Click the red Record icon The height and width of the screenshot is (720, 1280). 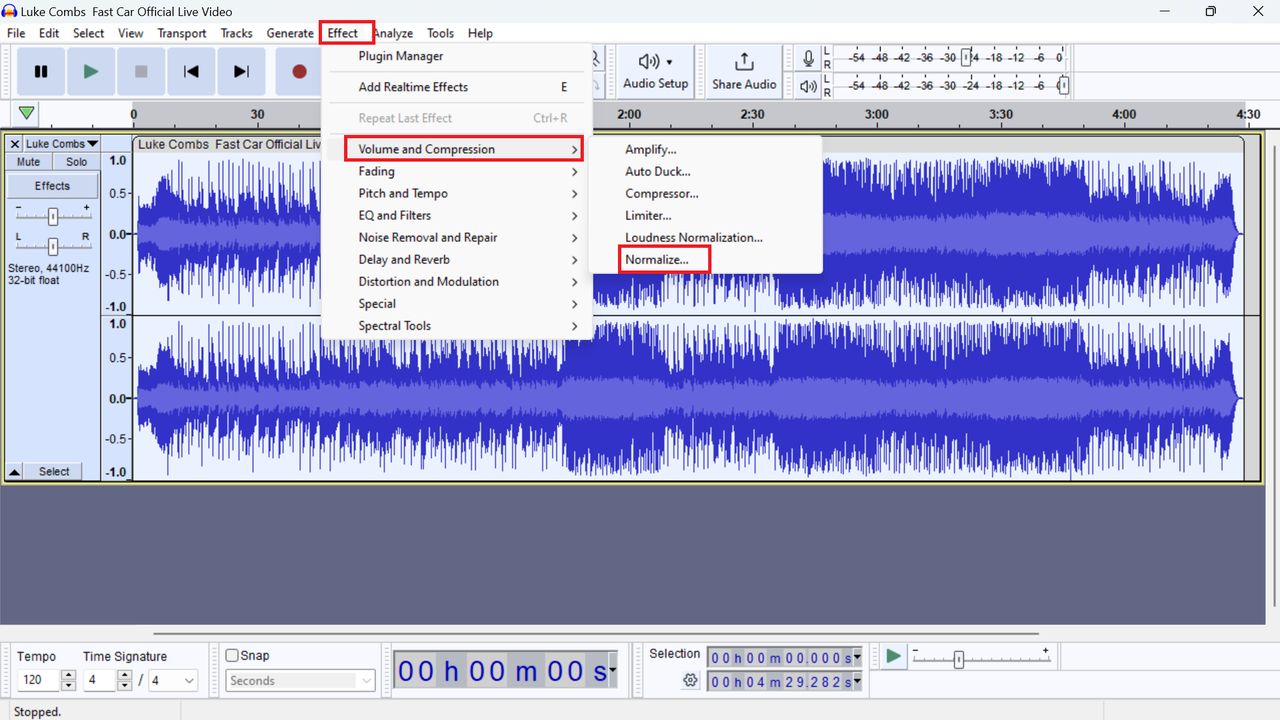[299, 71]
